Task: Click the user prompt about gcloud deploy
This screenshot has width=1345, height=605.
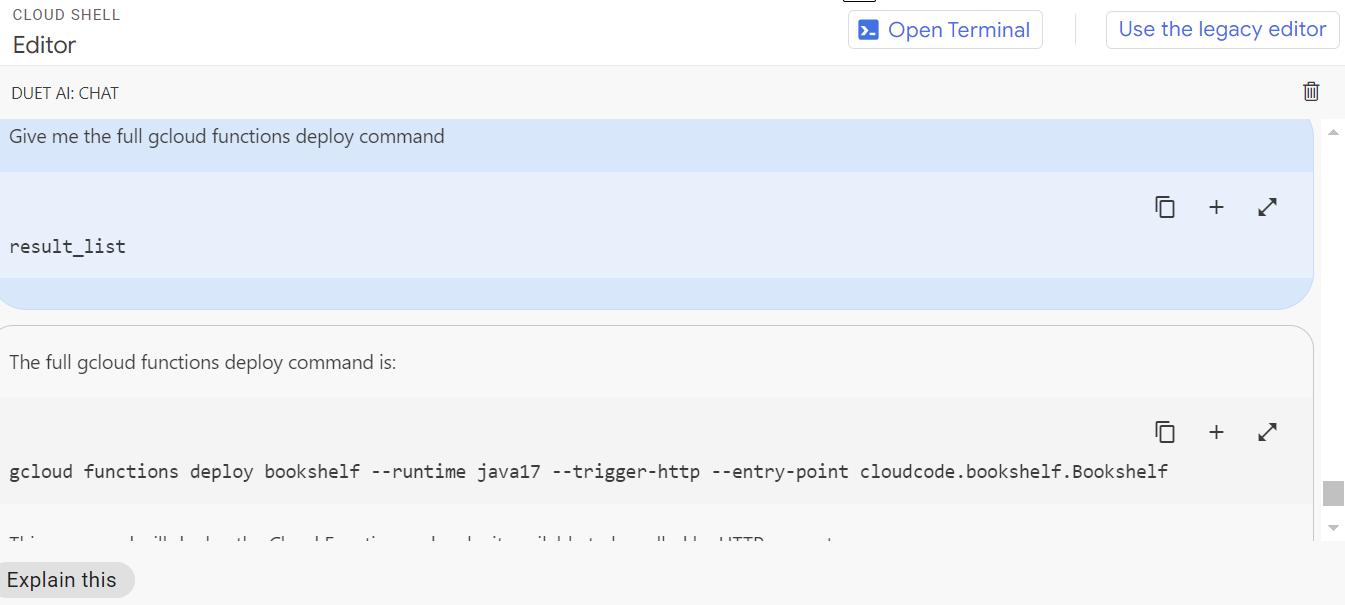Action: 227,136
